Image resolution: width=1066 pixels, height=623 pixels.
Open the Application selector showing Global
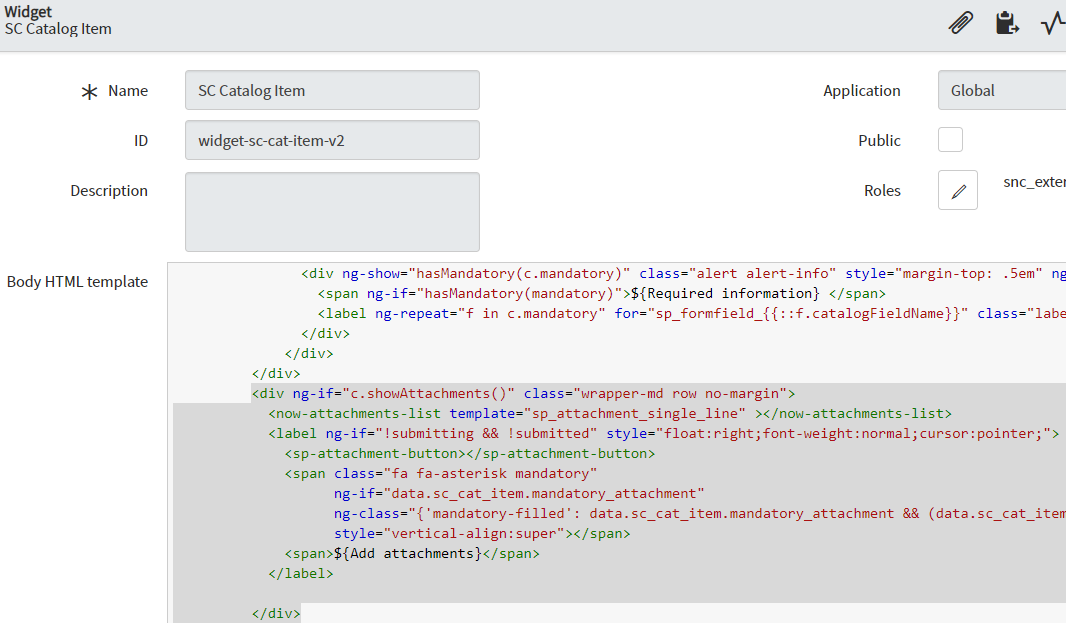[x=1000, y=90]
